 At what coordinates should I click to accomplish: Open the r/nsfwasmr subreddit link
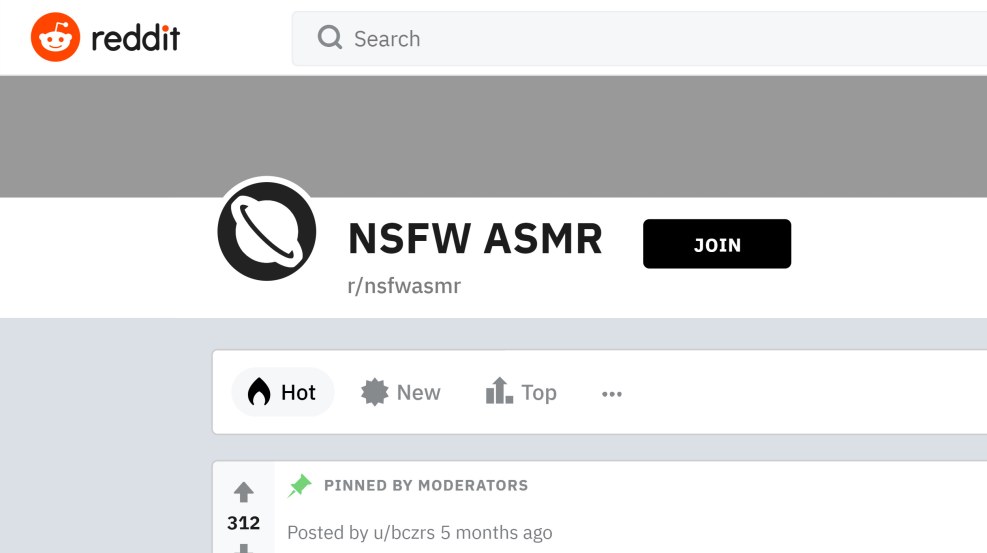404,286
